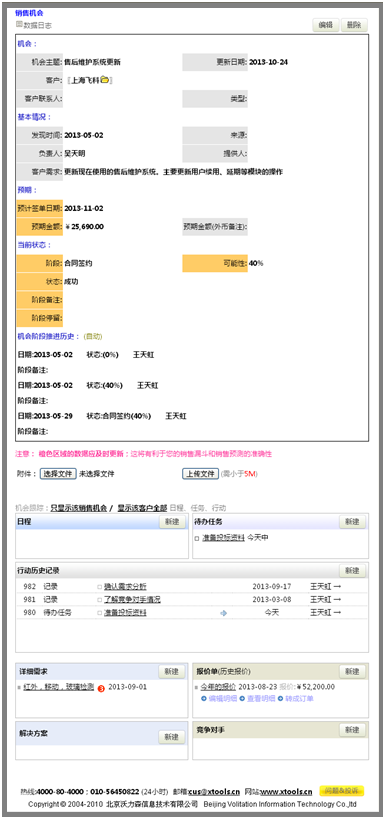The height and width of the screenshot is (819, 385).
Task: Click the date 2013-09-17 in row 982
Action: [272, 587]
